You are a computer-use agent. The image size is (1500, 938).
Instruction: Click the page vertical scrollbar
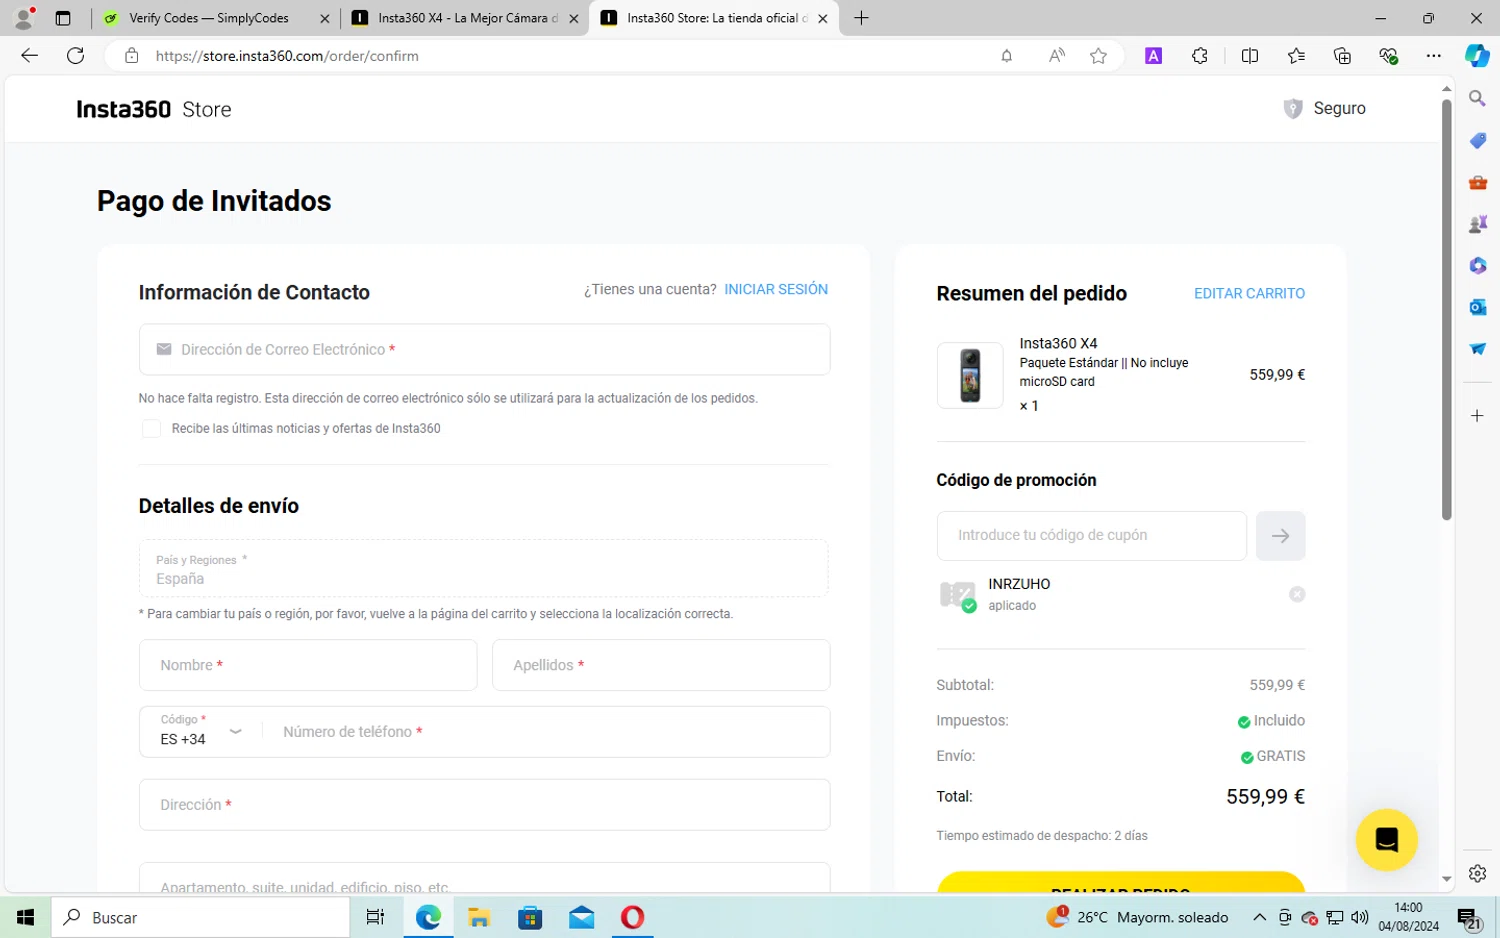1446,310
